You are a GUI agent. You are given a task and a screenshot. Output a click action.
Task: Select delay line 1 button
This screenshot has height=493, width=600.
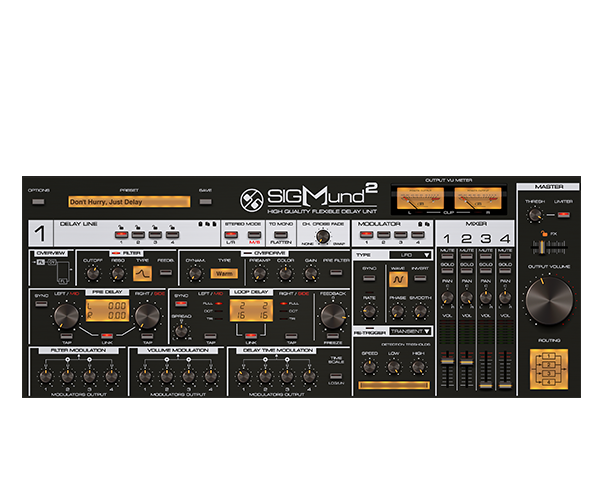121,235
